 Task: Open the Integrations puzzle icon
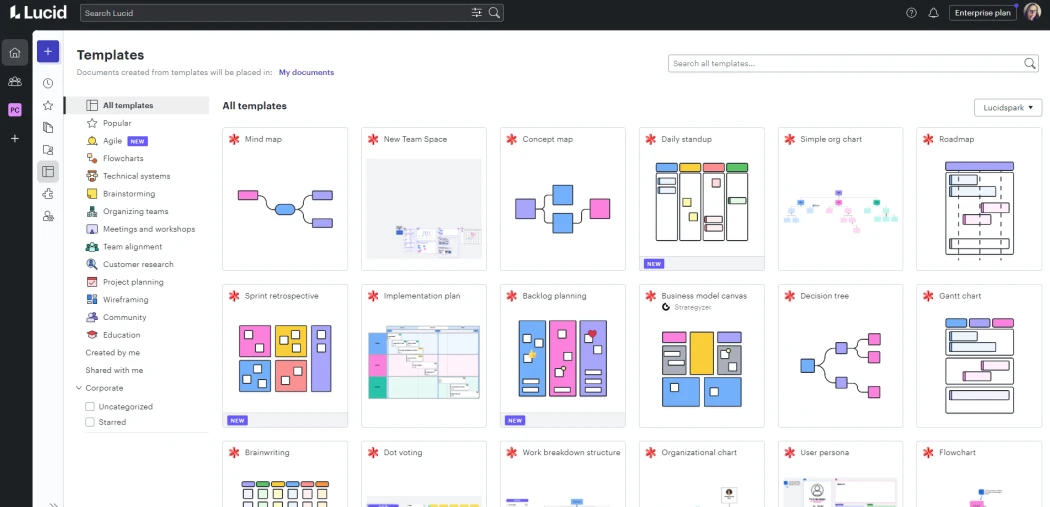click(x=48, y=194)
